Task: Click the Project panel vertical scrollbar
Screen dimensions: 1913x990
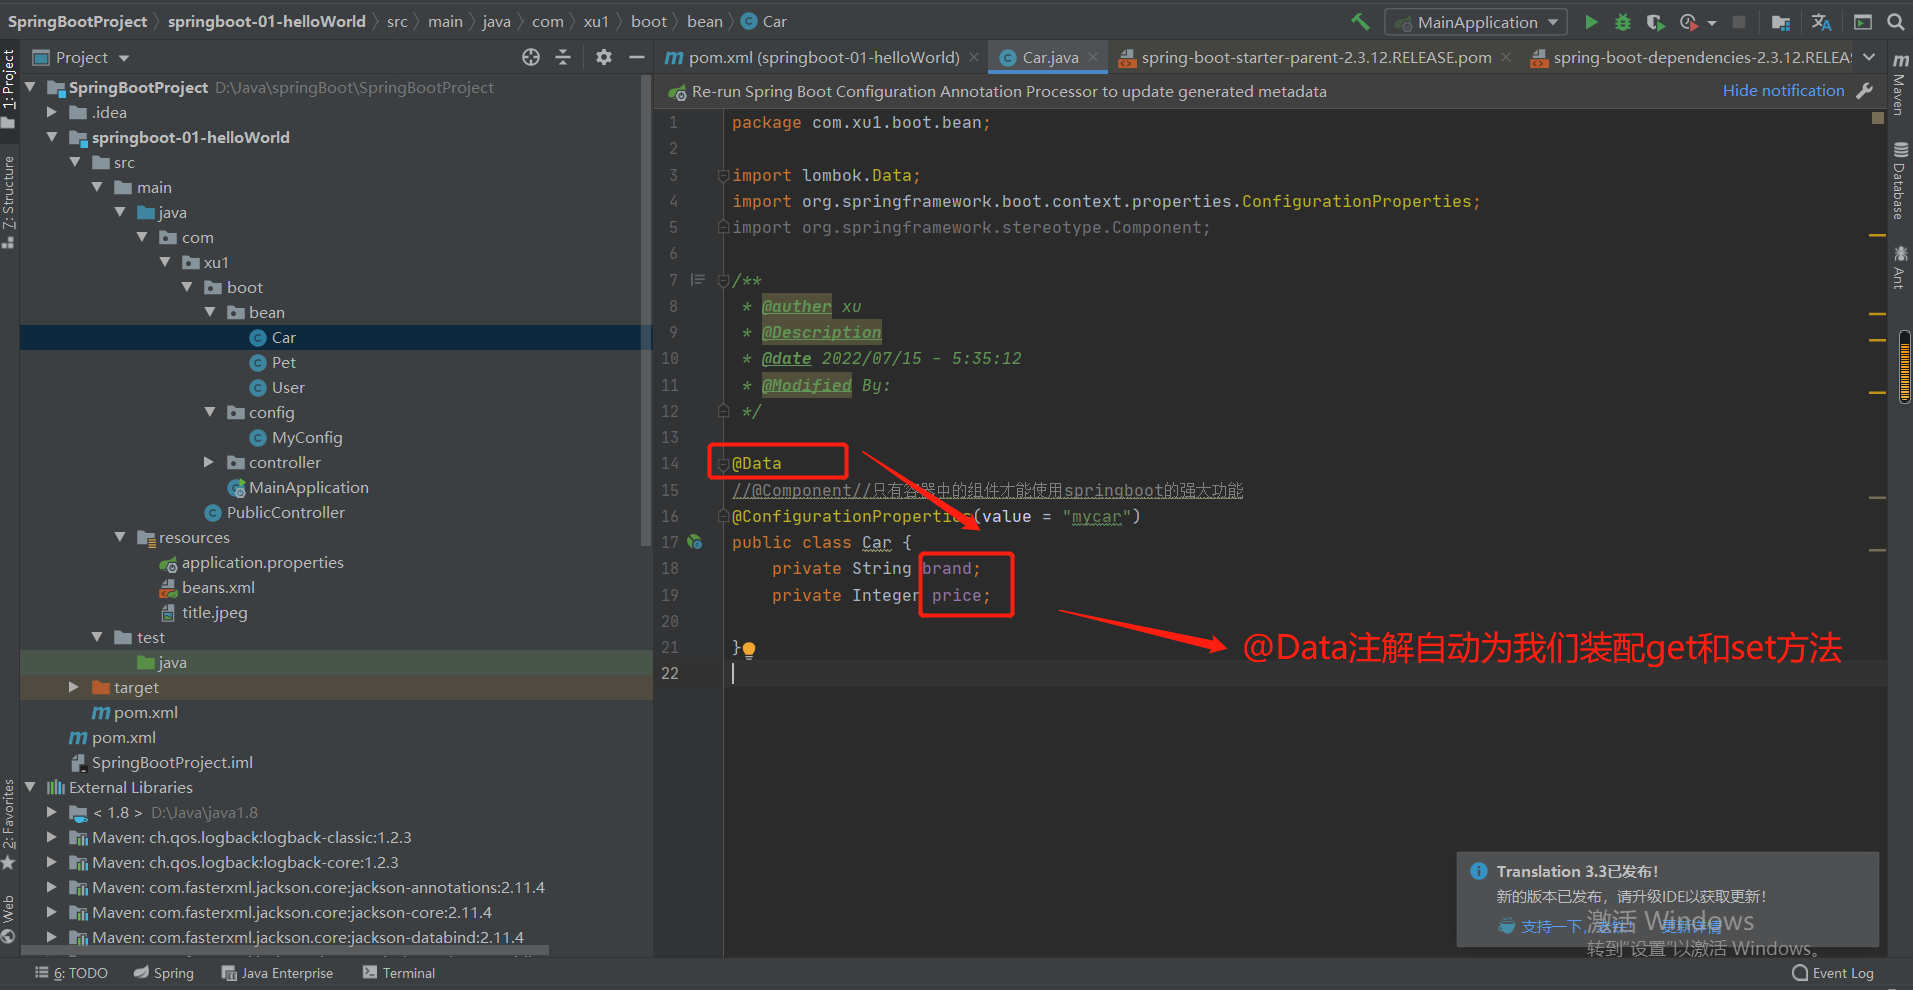Action: [646, 312]
